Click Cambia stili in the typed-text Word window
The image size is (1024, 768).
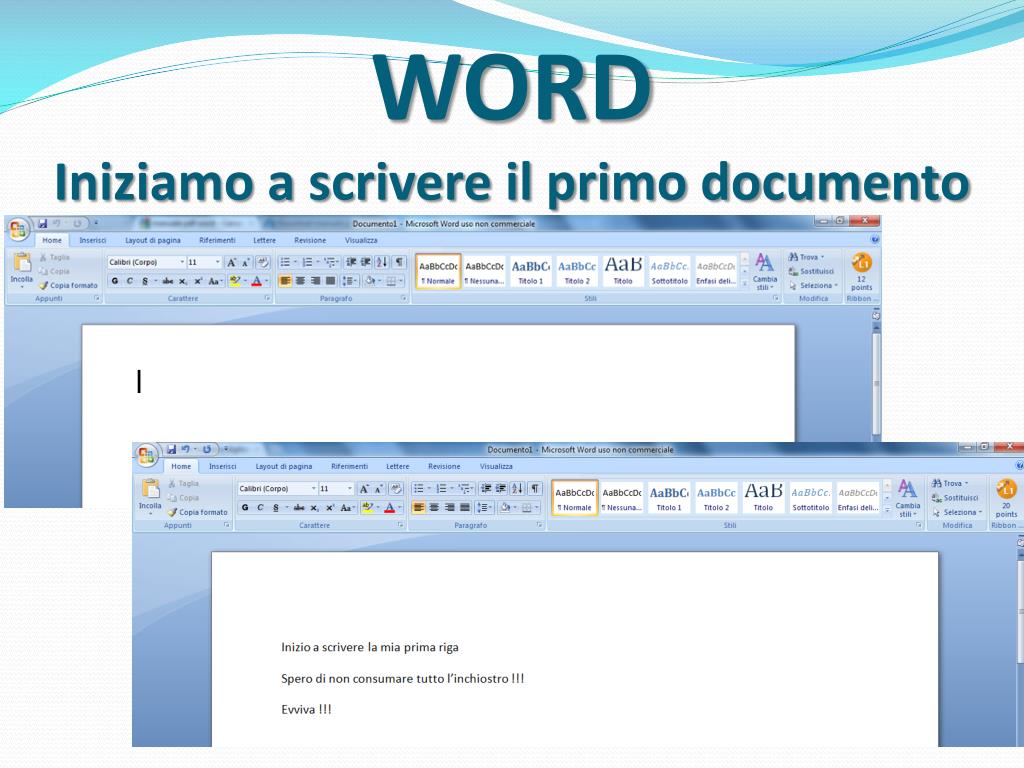coord(908,498)
